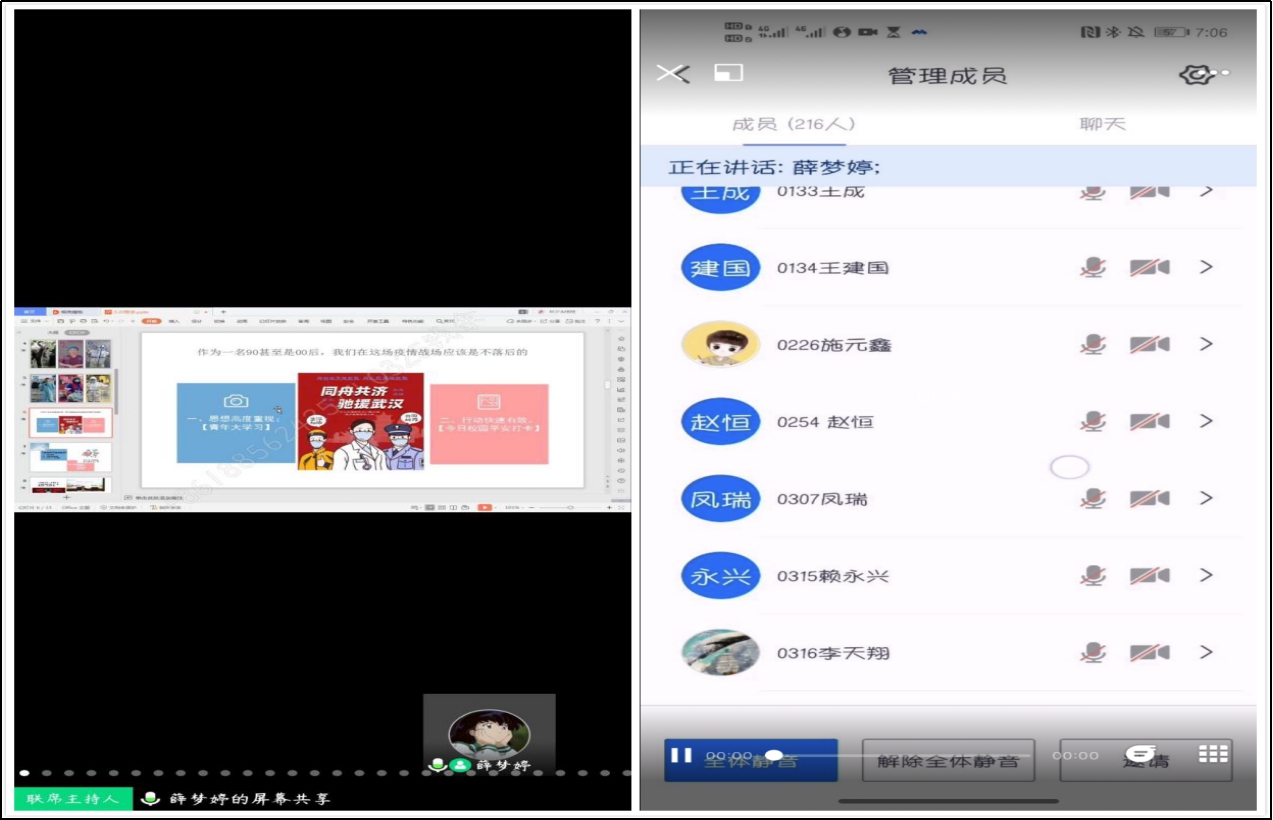1273x820 pixels.
Task: Expand member details for 0315赖永兴
Action: (1207, 575)
